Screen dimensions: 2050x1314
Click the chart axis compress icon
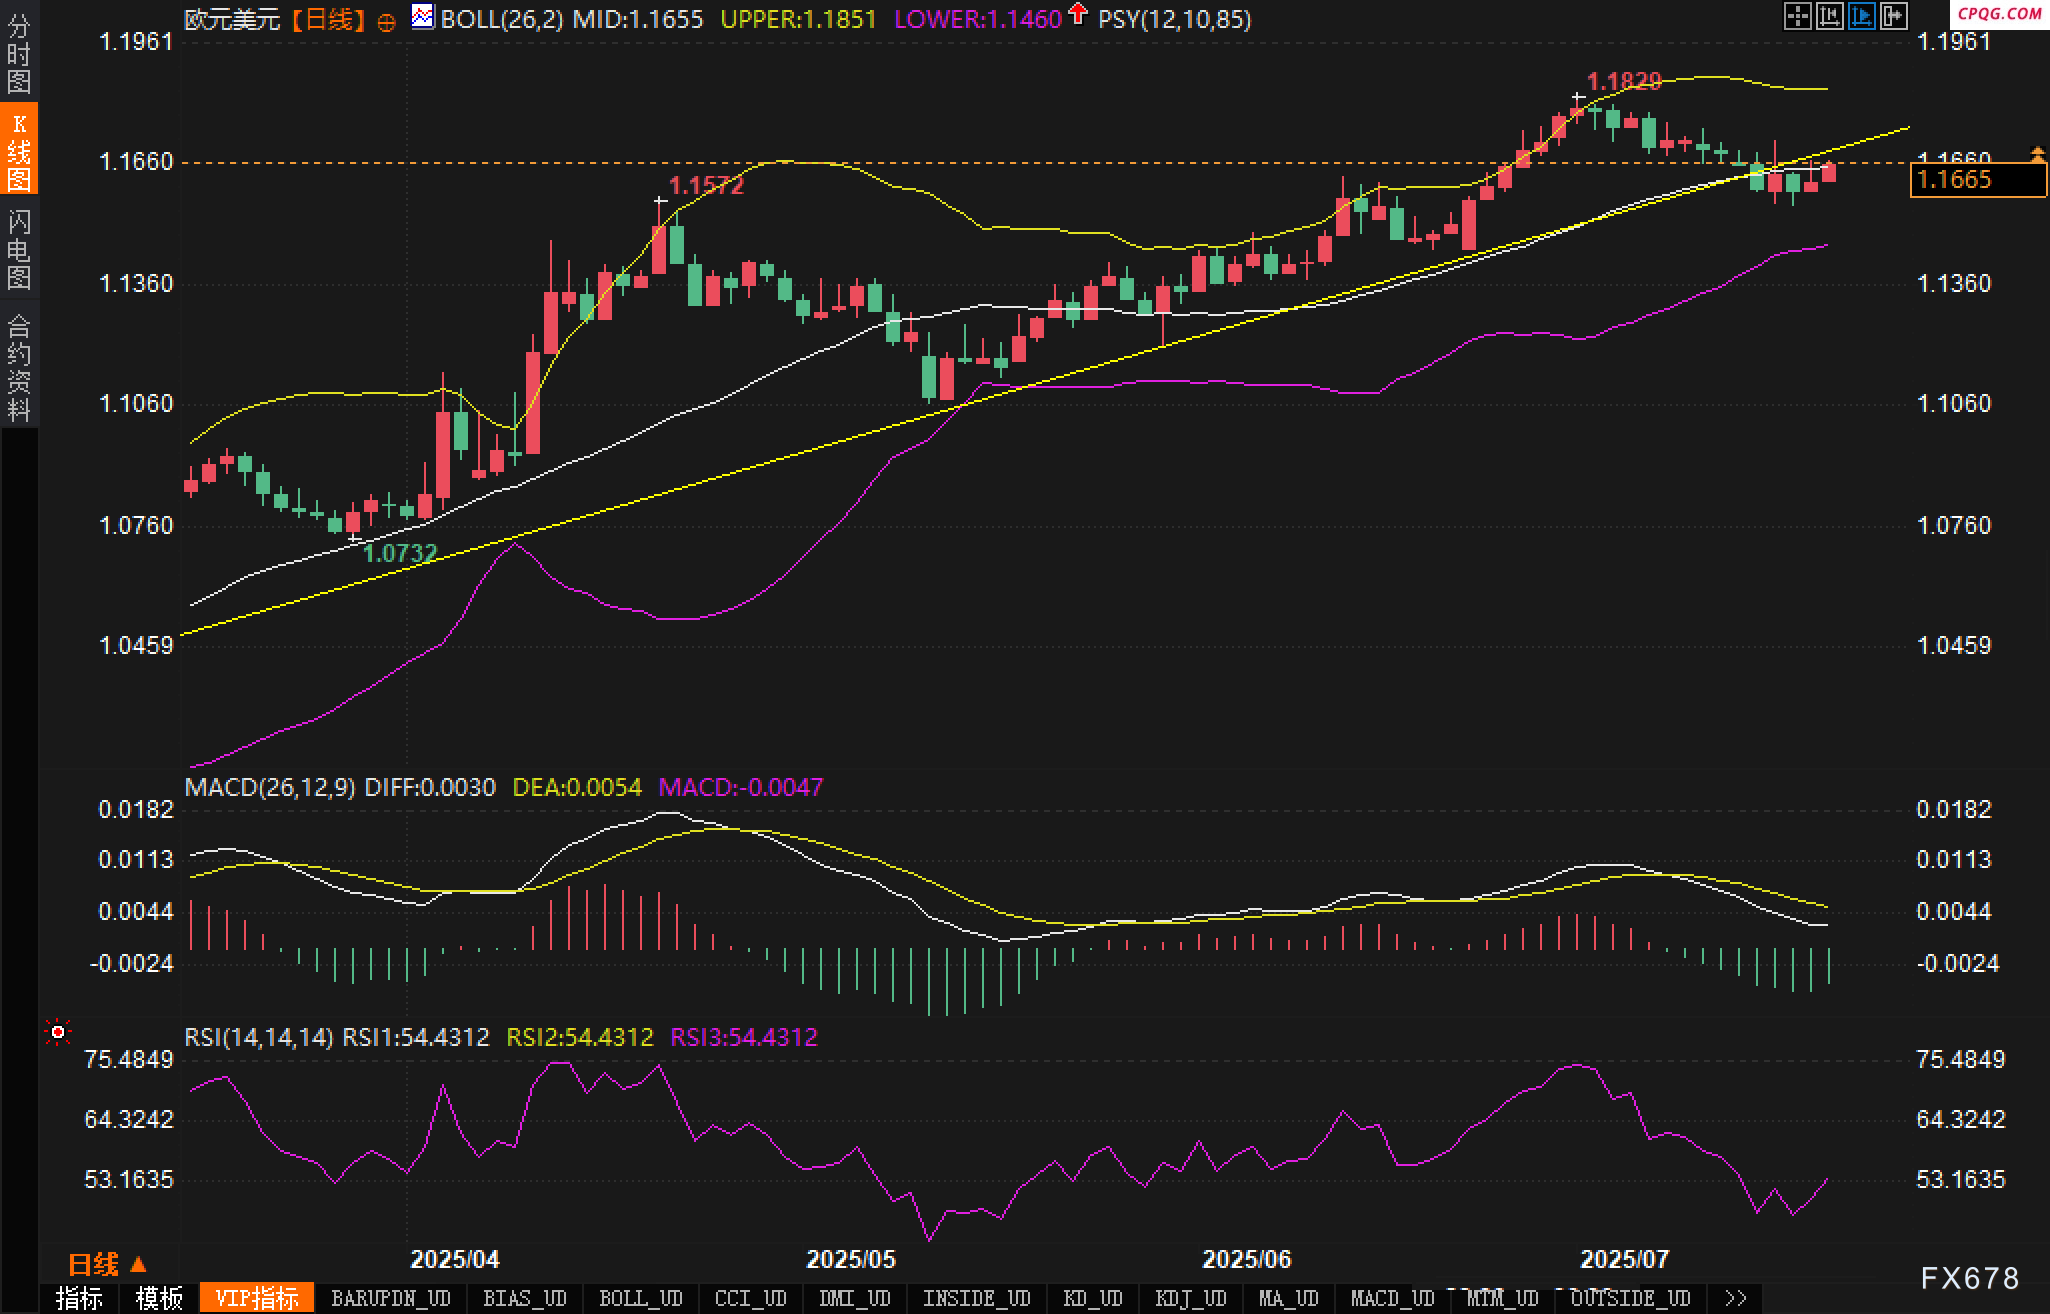point(1829,16)
